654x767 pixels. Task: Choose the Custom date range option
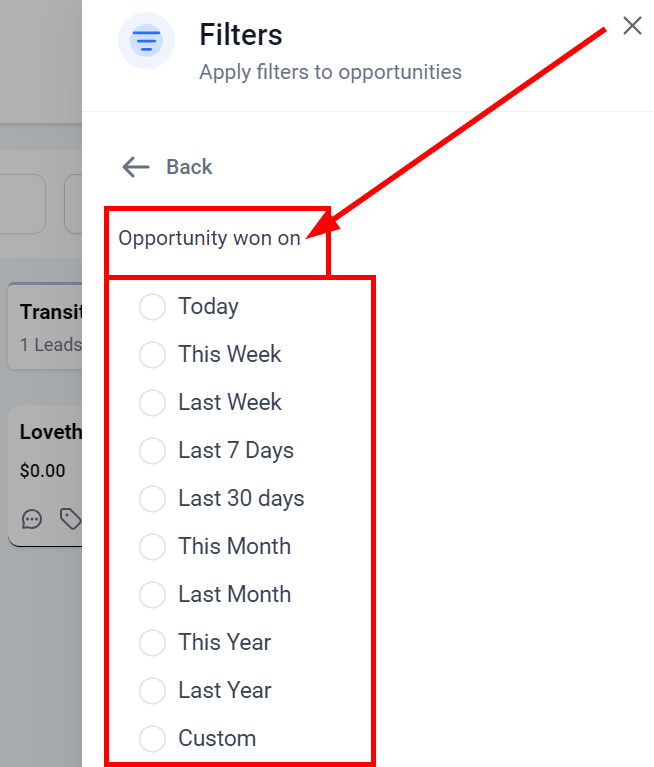[x=153, y=739]
